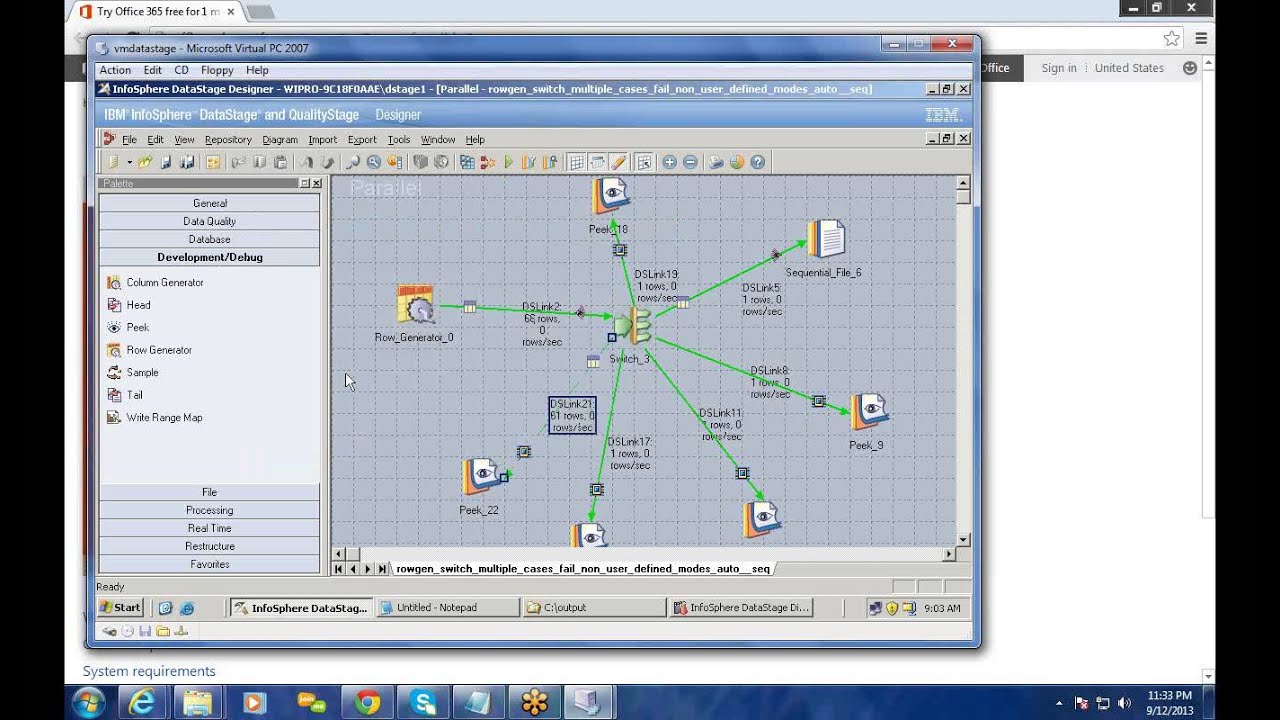Click the Windows XP Start button
The width and height of the screenshot is (1280, 720).
(x=120, y=607)
